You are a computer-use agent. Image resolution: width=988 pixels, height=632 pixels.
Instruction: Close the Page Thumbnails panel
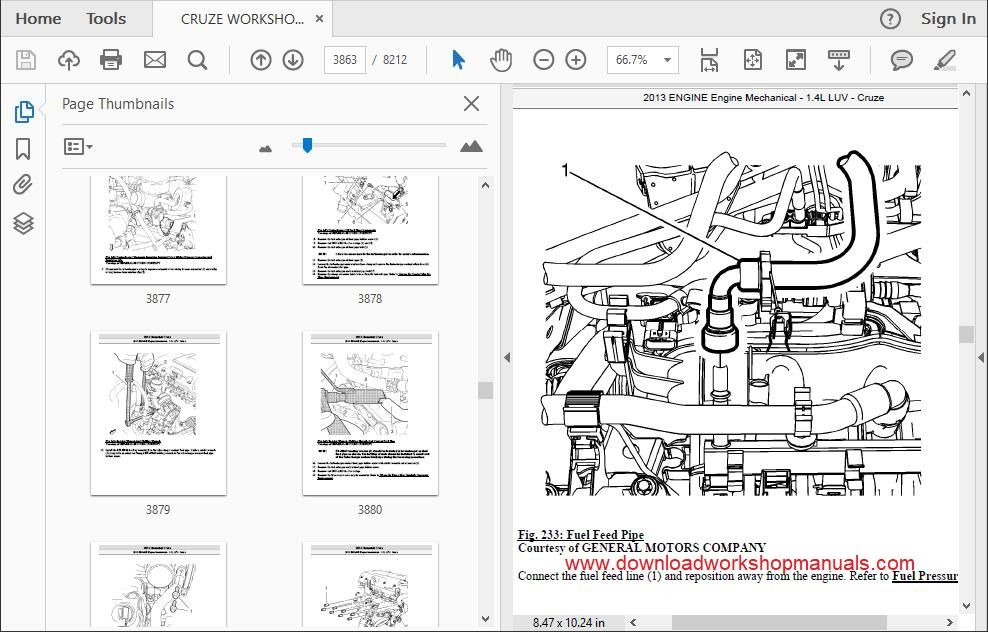[471, 103]
